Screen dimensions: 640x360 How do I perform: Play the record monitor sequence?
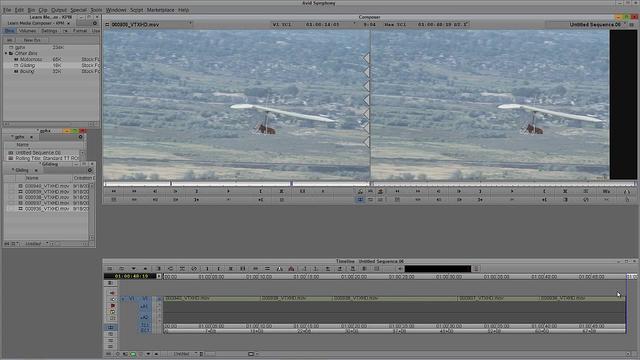[512, 191]
